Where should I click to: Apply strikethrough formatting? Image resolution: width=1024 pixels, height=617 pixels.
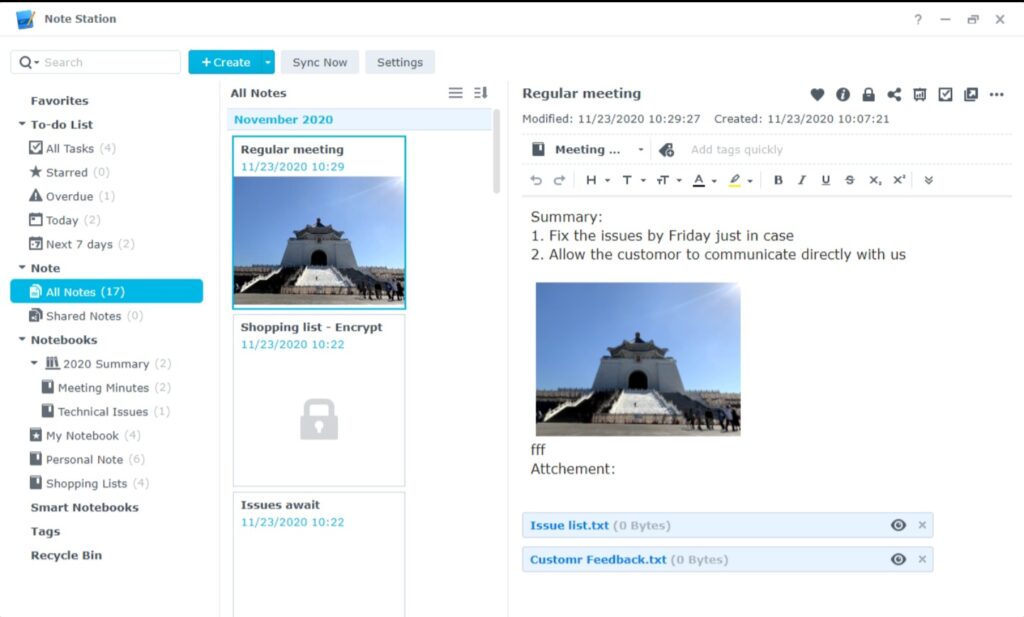point(849,180)
